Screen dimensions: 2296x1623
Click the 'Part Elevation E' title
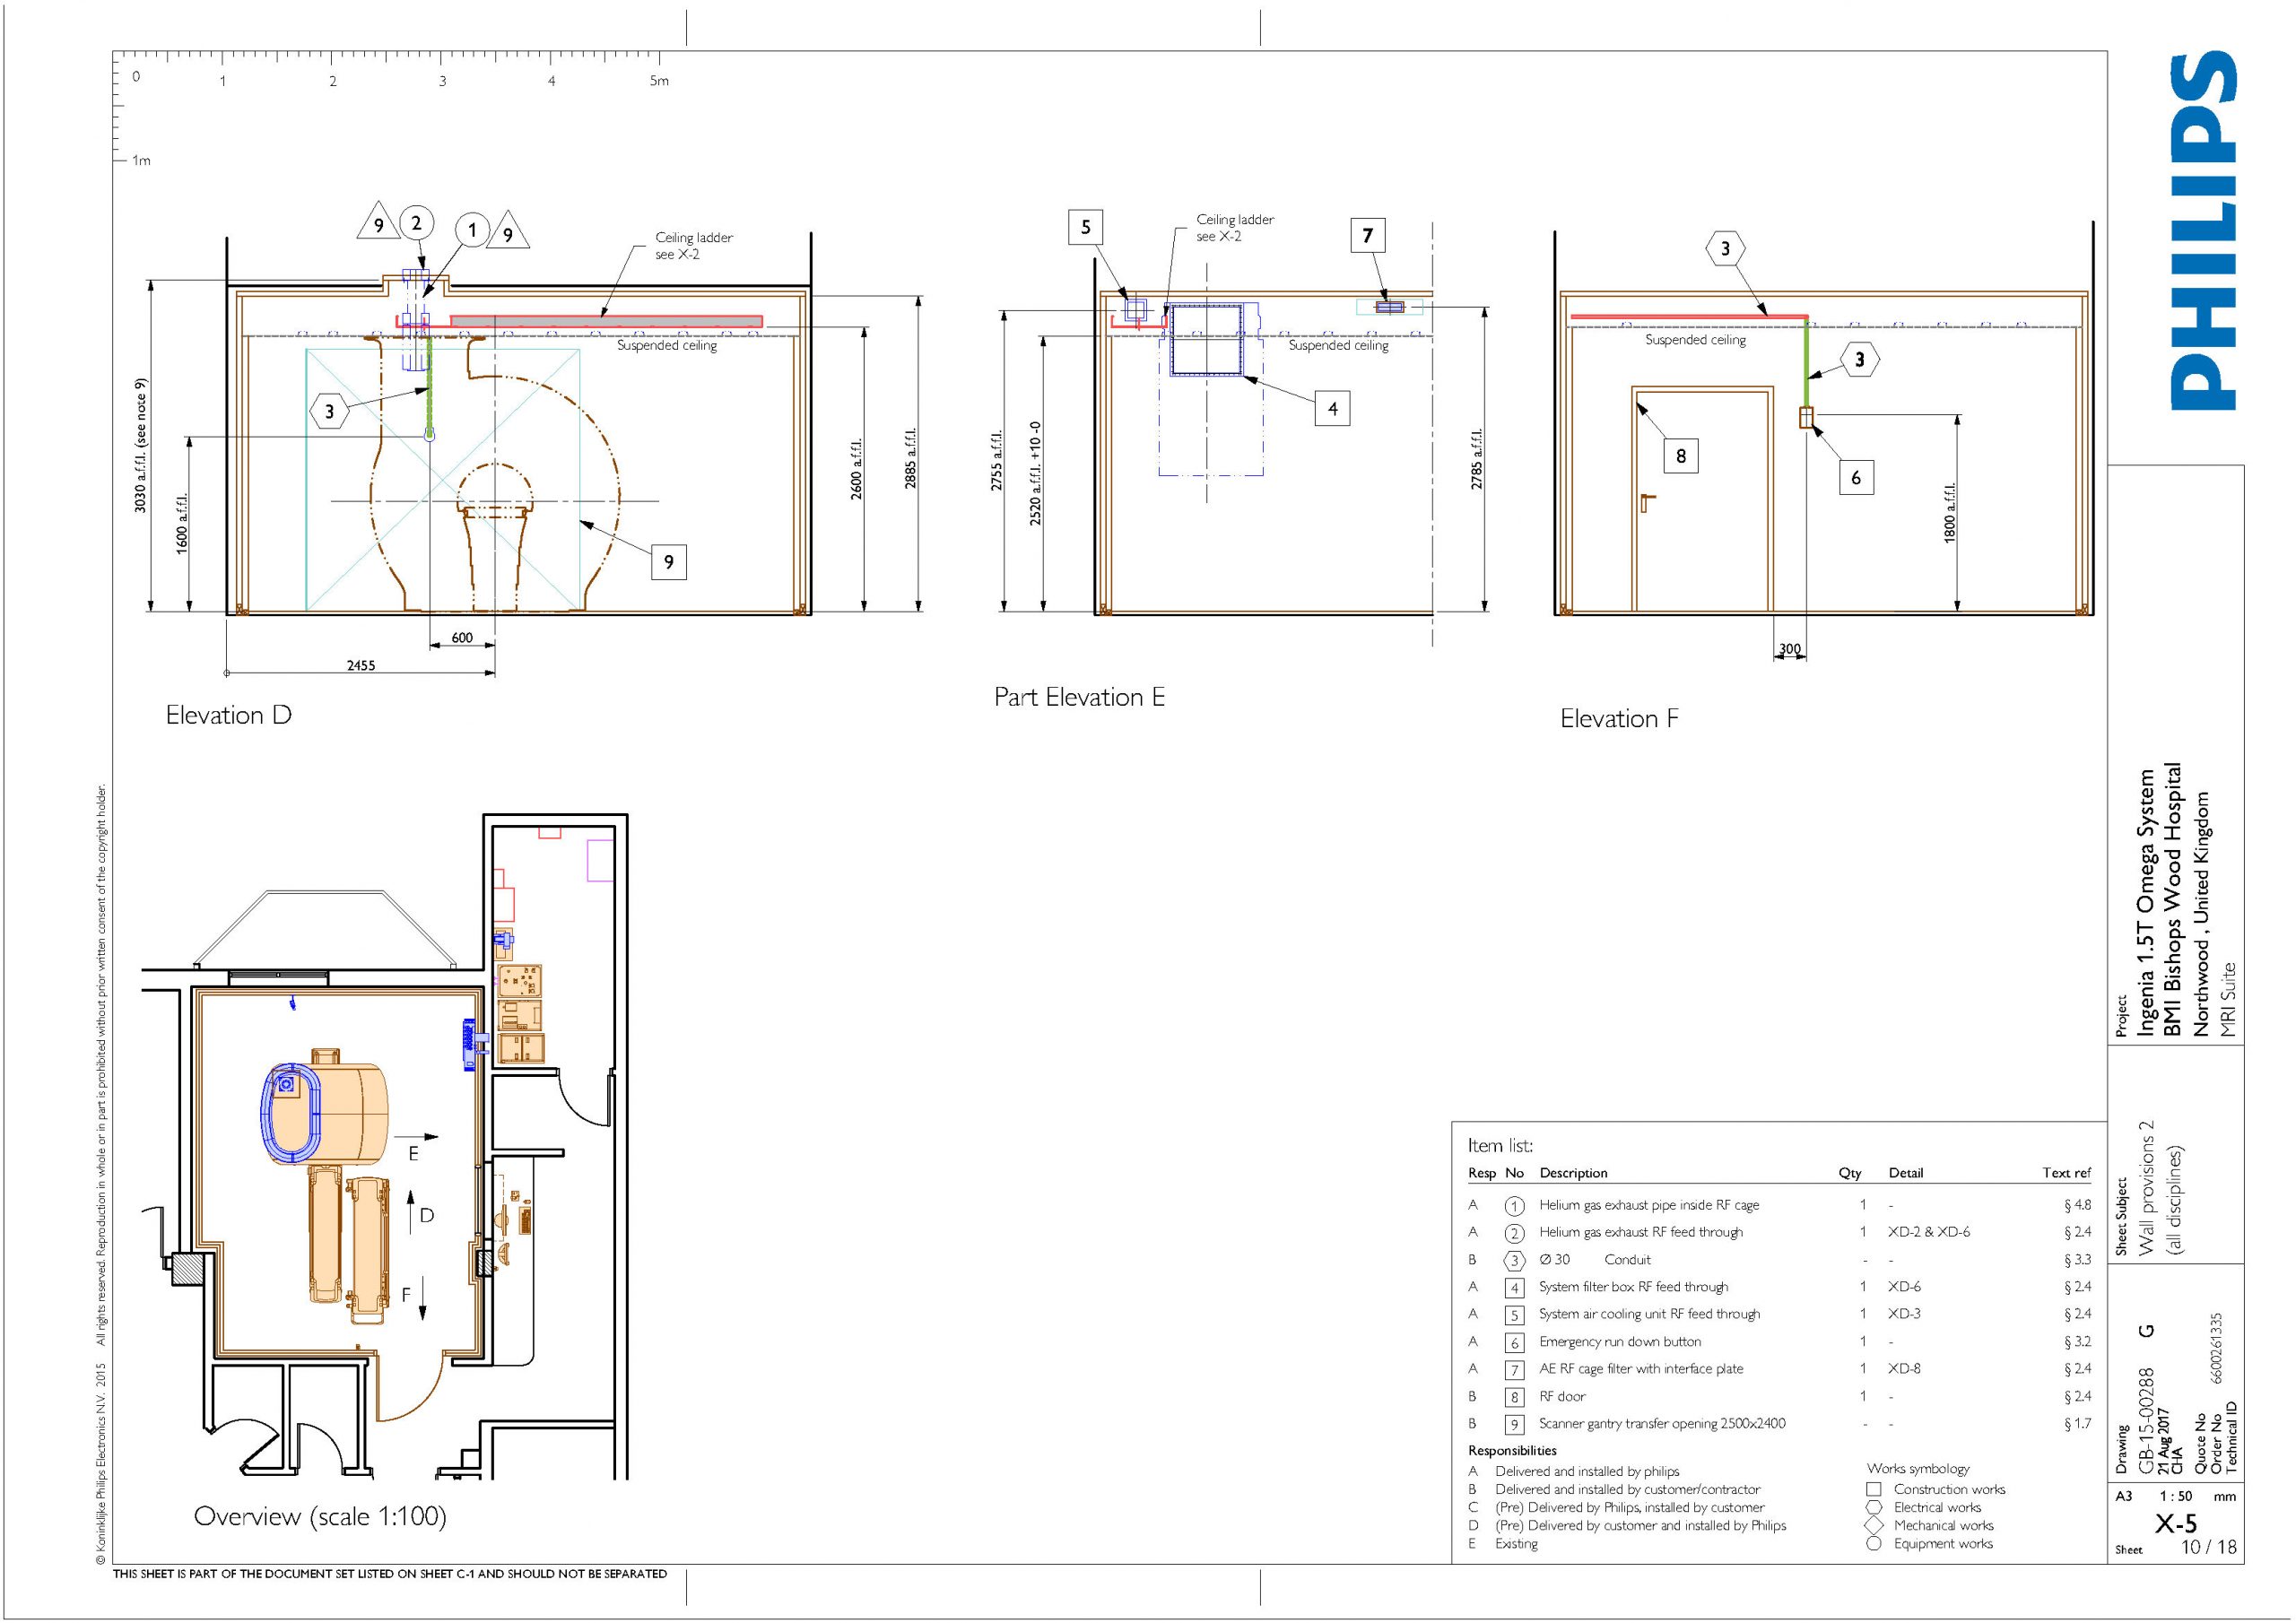click(x=1079, y=697)
